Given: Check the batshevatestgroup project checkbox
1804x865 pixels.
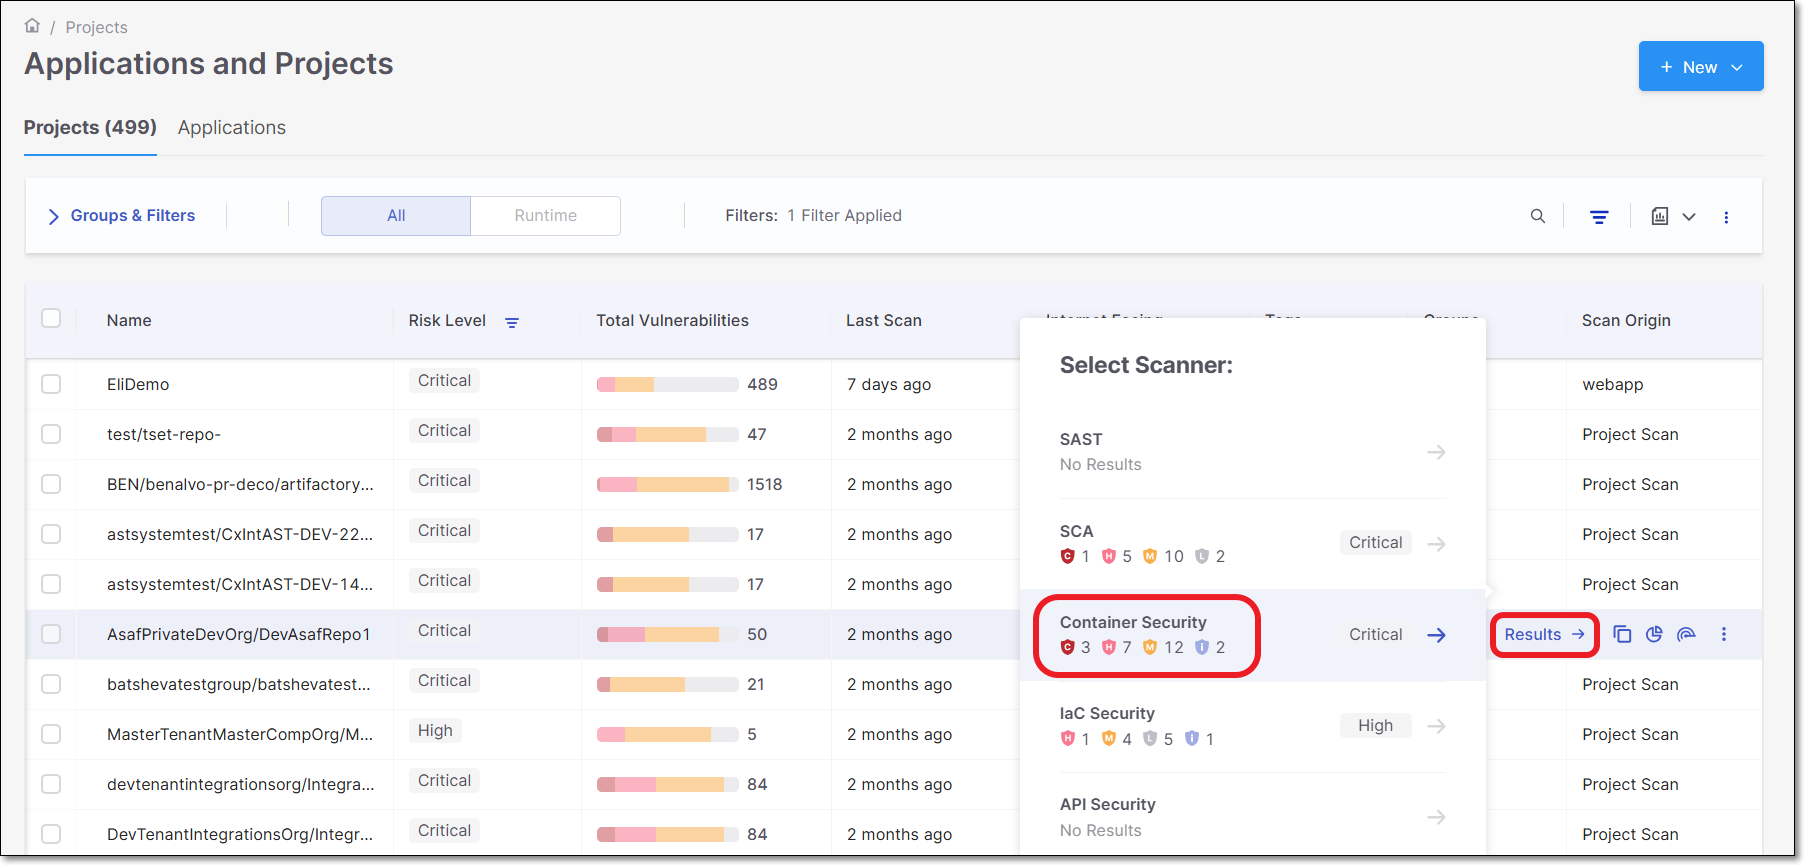Looking at the screenshot, I should click(x=51, y=684).
